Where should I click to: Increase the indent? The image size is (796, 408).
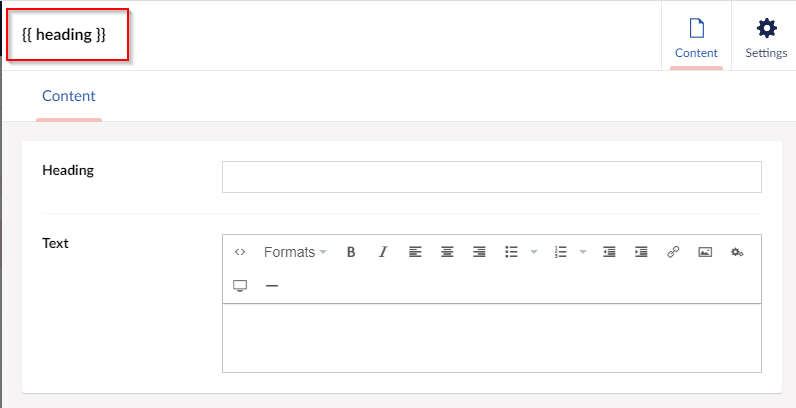click(x=641, y=252)
